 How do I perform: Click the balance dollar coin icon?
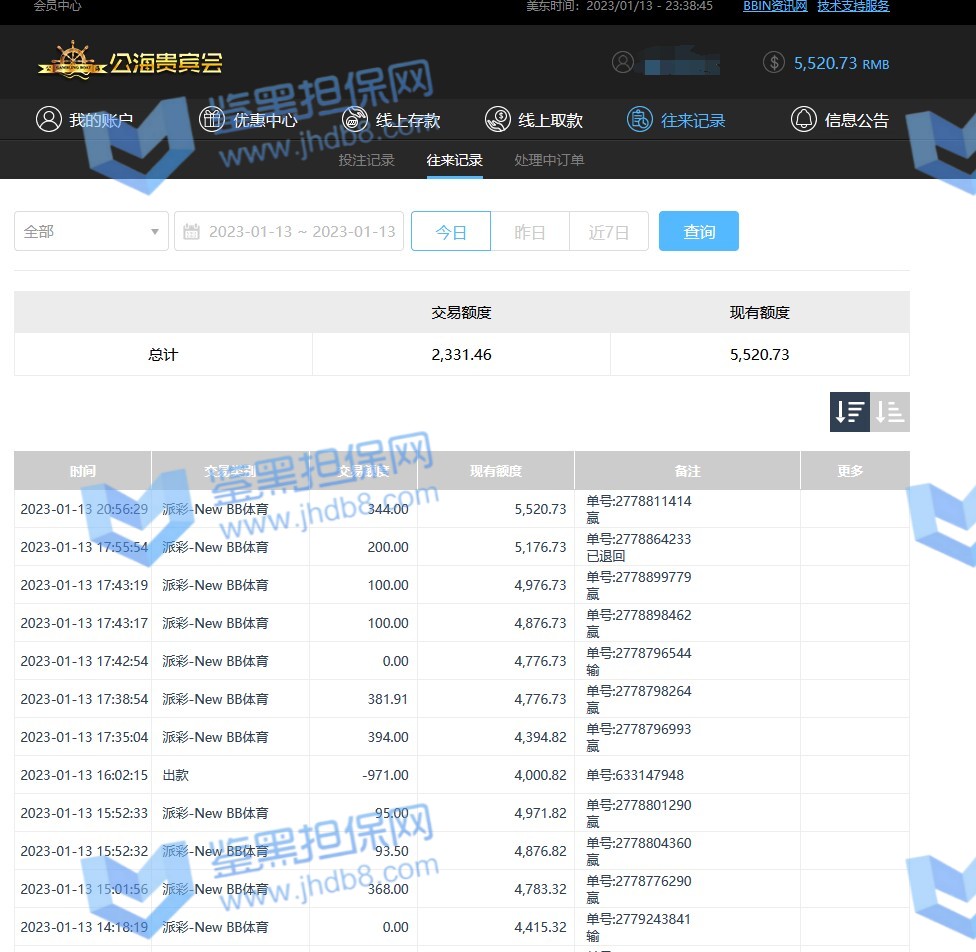(x=773, y=62)
